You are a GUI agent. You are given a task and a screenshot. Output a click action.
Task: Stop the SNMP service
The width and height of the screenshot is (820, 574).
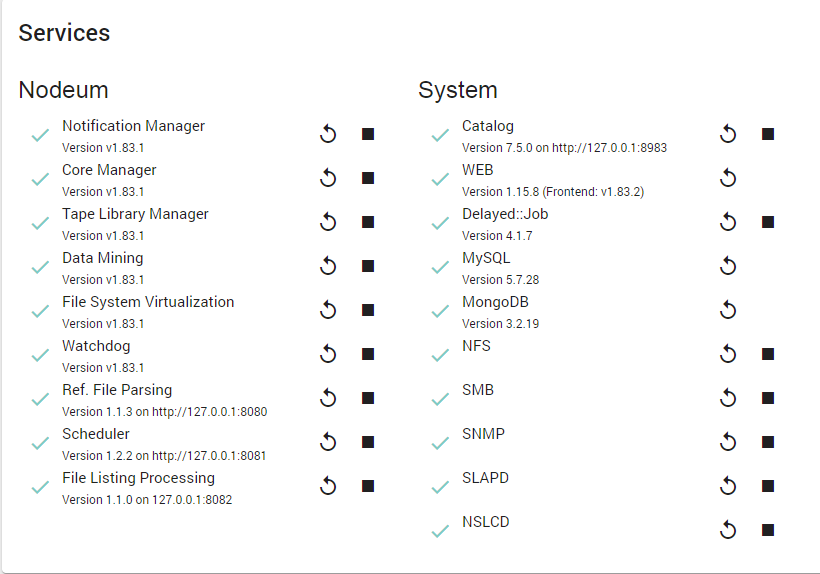click(x=768, y=442)
